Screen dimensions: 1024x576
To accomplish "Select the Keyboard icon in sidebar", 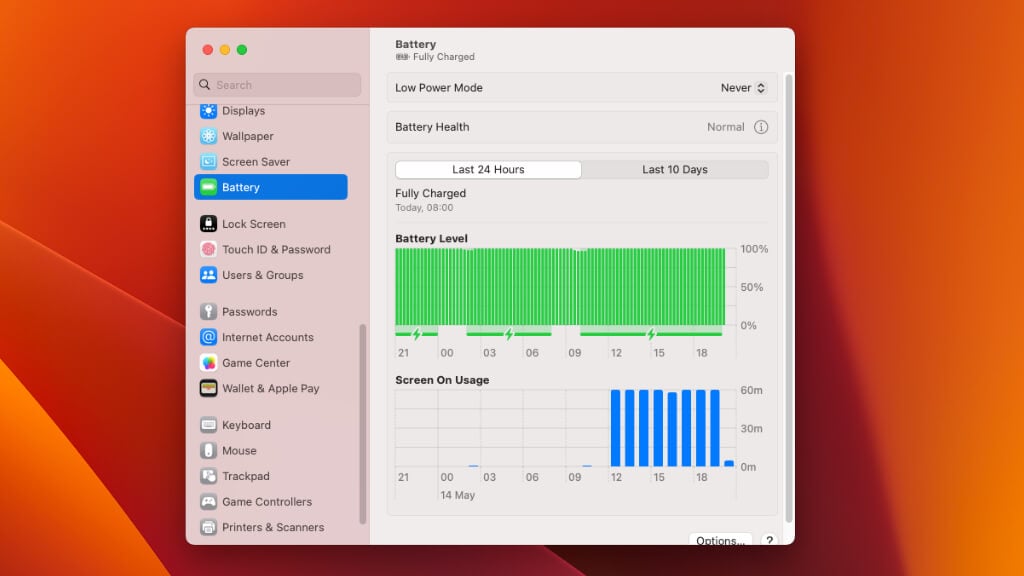I will 208,424.
